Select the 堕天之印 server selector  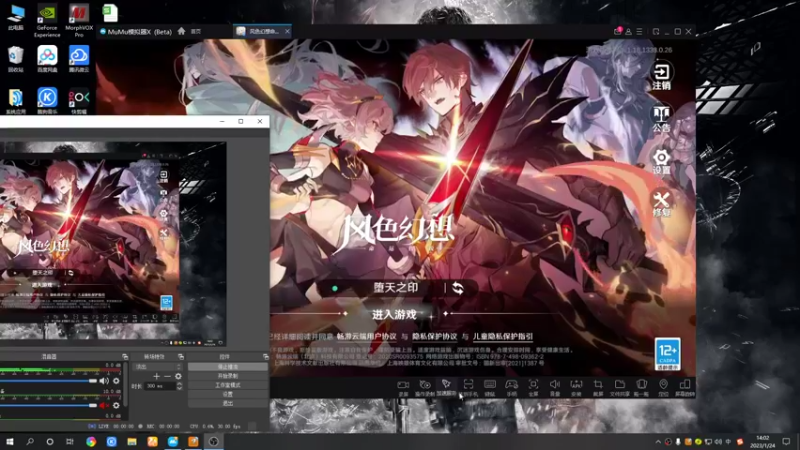pyautogui.click(x=395, y=288)
